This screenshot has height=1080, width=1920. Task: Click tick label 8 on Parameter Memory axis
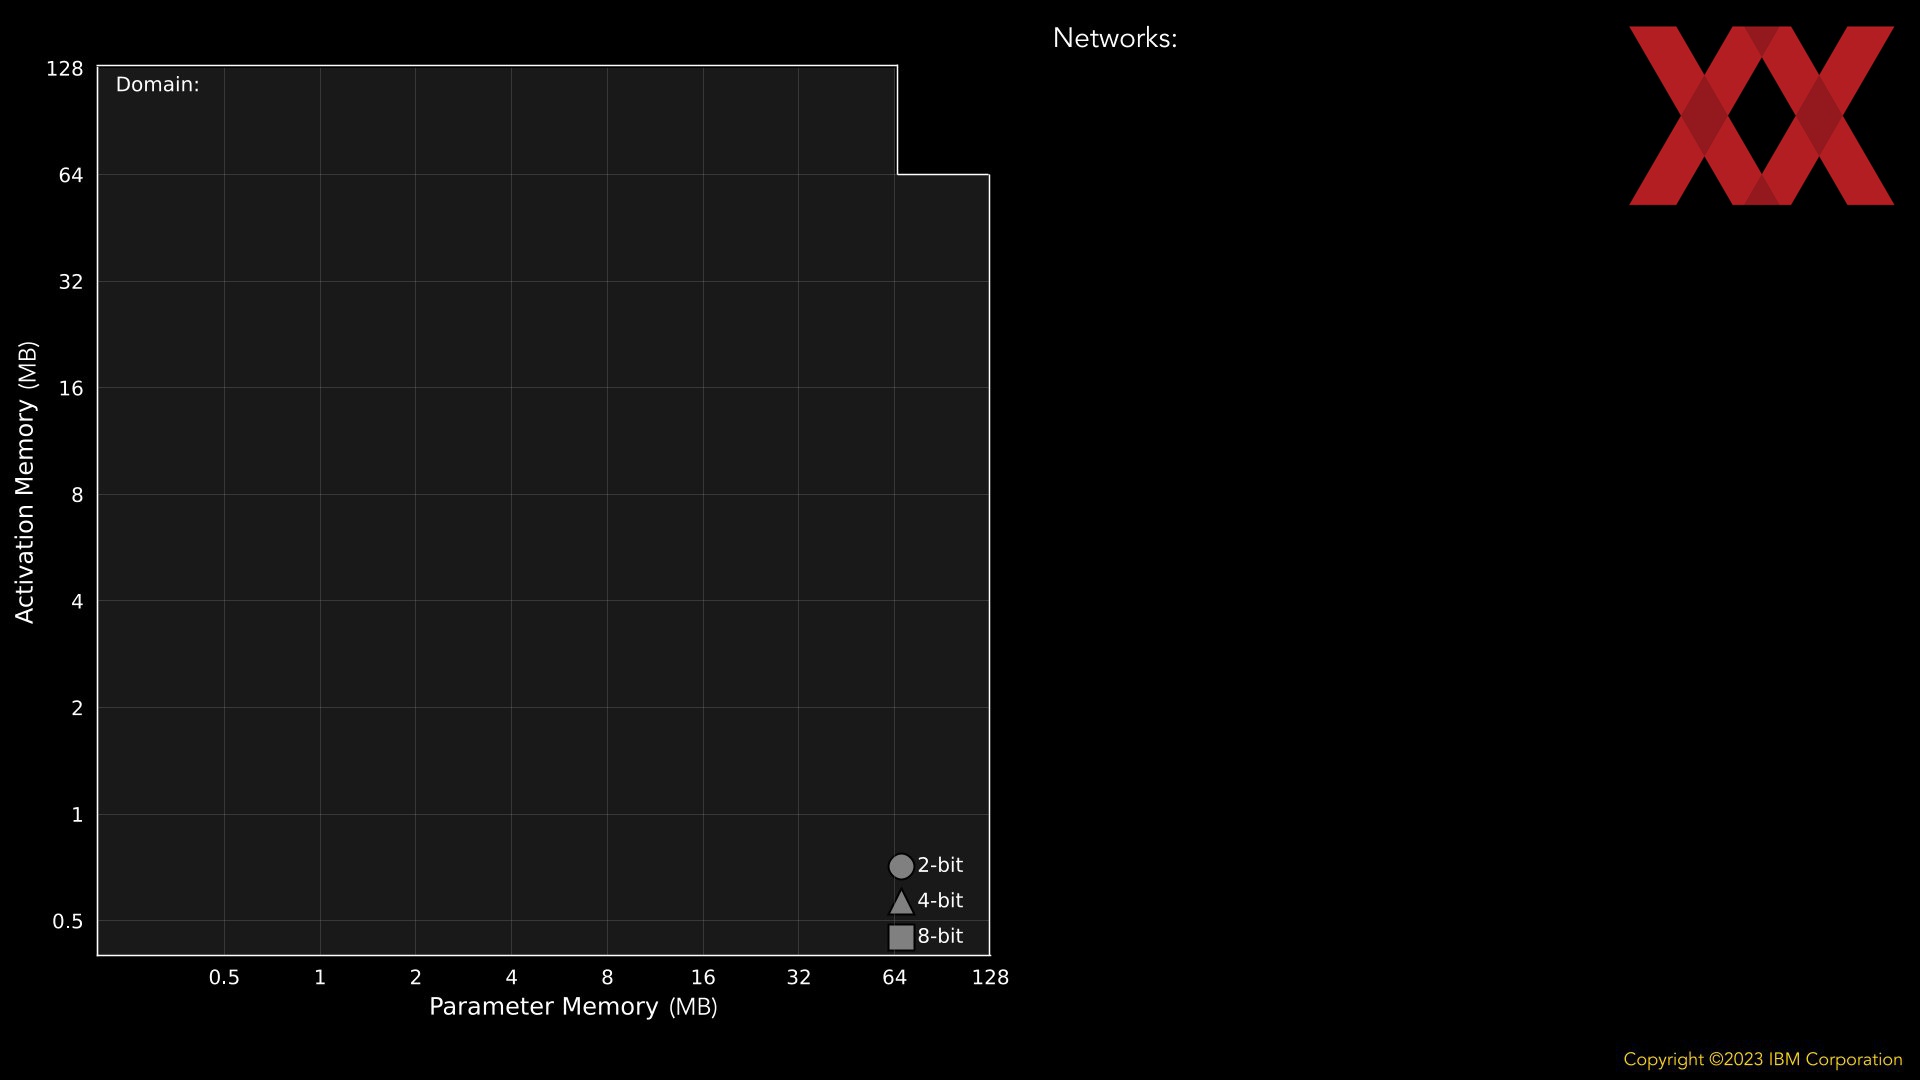tap(607, 978)
